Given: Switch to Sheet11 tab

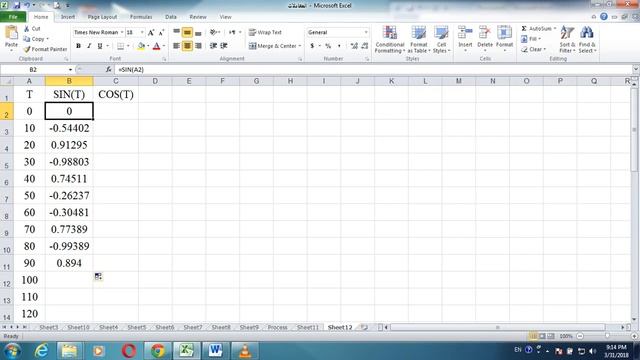Looking at the screenshot, I should (307, 327).
